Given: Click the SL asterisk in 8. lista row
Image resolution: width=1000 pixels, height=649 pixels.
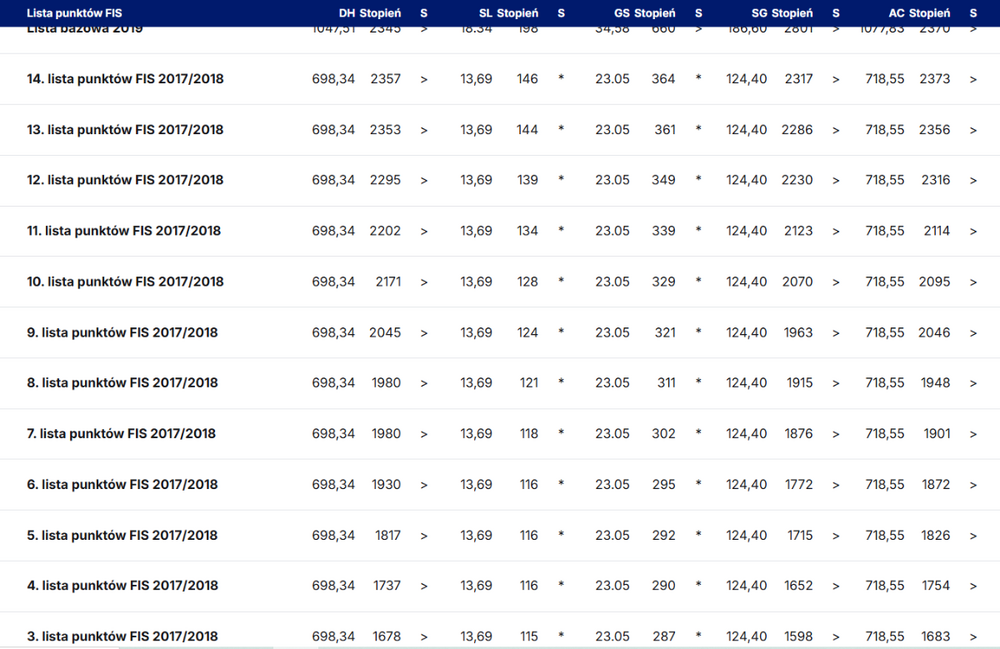Looking at the screenshot, I should pyautogui.click(x=561, y=383).
